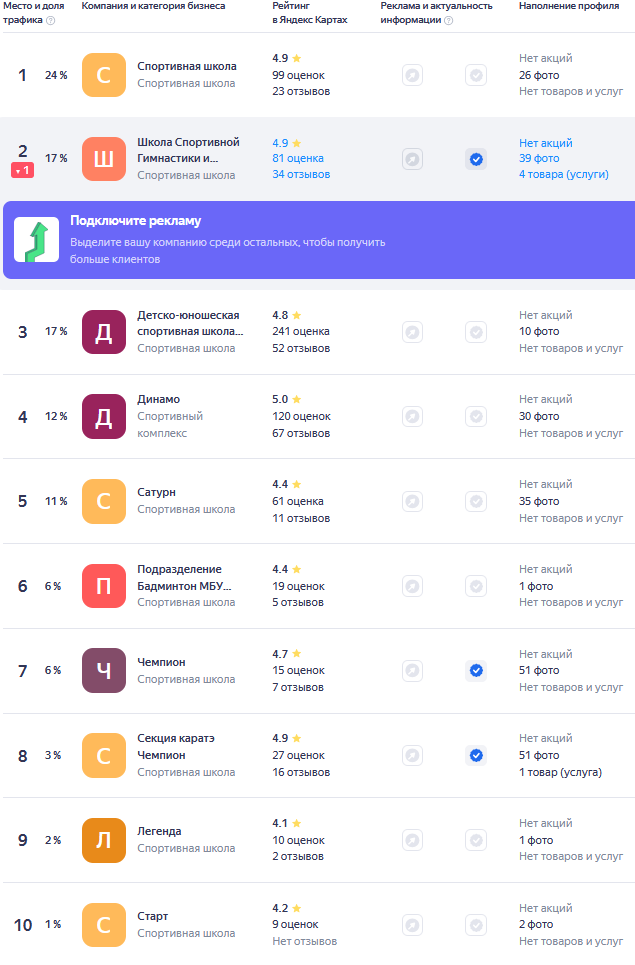Click '26 фото' in row 1
Viewport: 635px width, 965px height.
pyautogui.click(x=539, y=76)
